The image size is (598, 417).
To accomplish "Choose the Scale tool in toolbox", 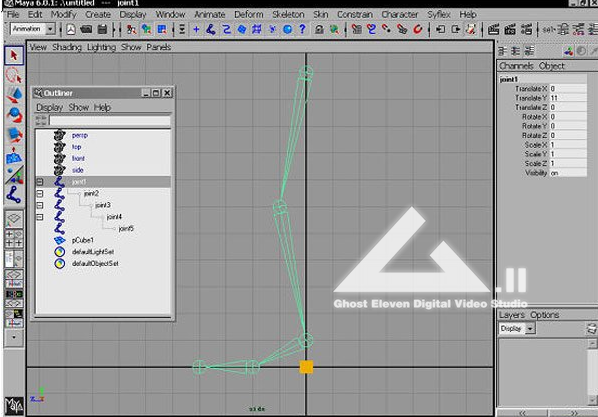I will point(14,135).
